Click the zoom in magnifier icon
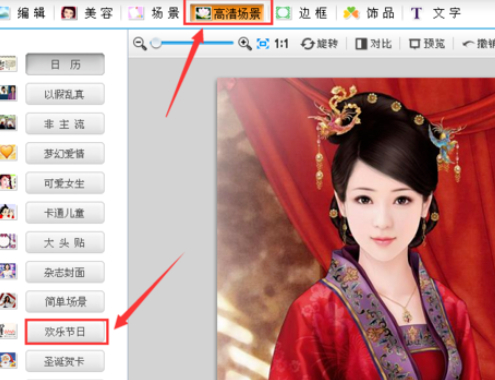495x380 pixels. point(244,44)
